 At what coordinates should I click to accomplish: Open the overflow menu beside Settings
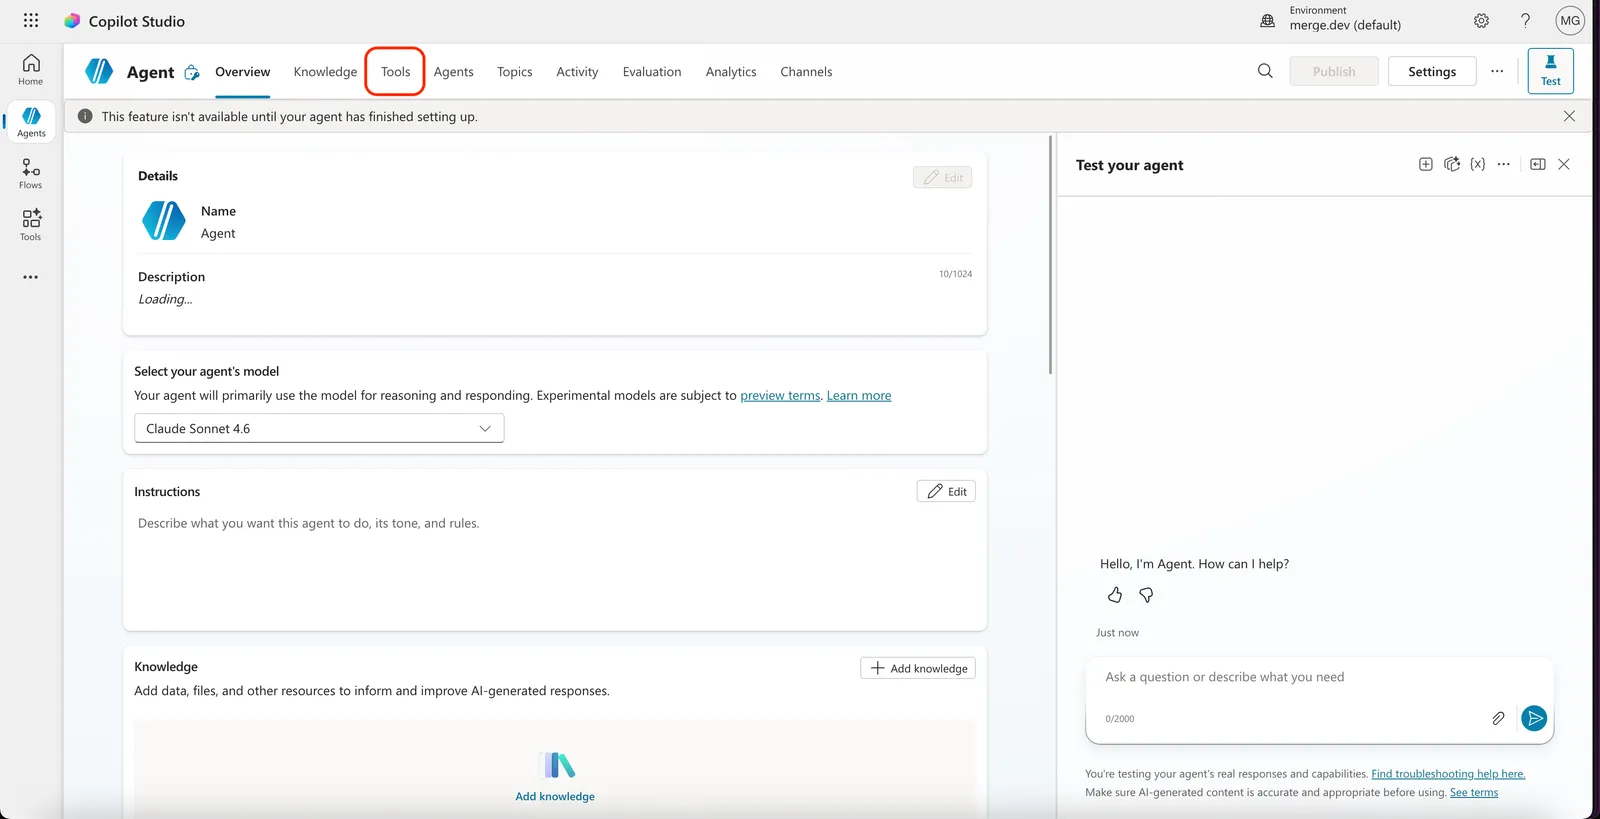point(1497,71)
